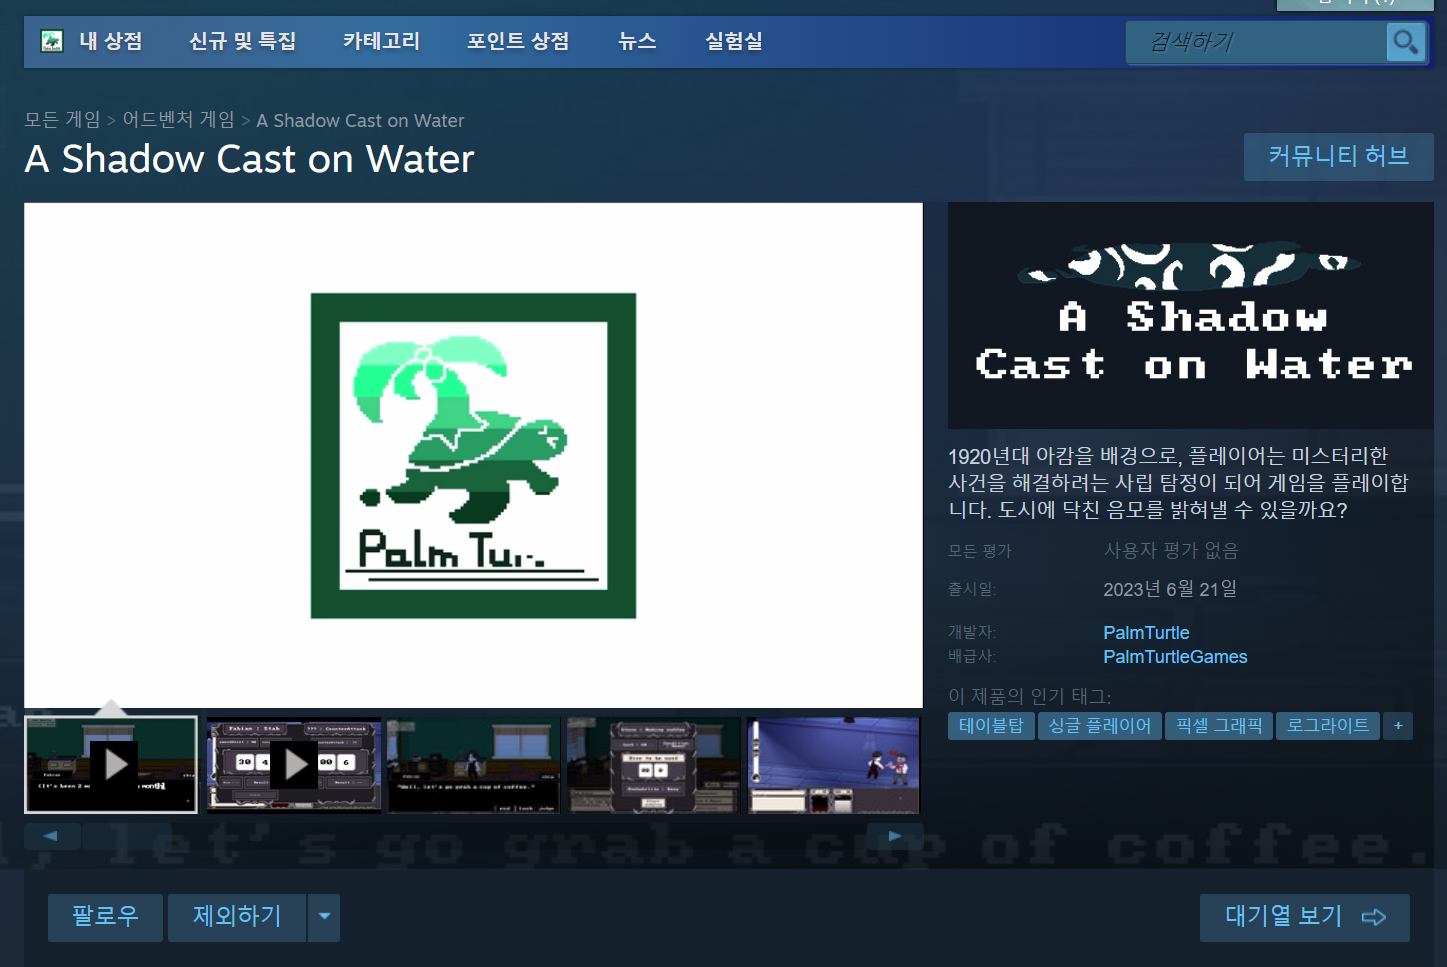Select the third screenshot thumbnail of office
The width and height of the screenshot is (1447, 967).
click(x=473, y=765)
